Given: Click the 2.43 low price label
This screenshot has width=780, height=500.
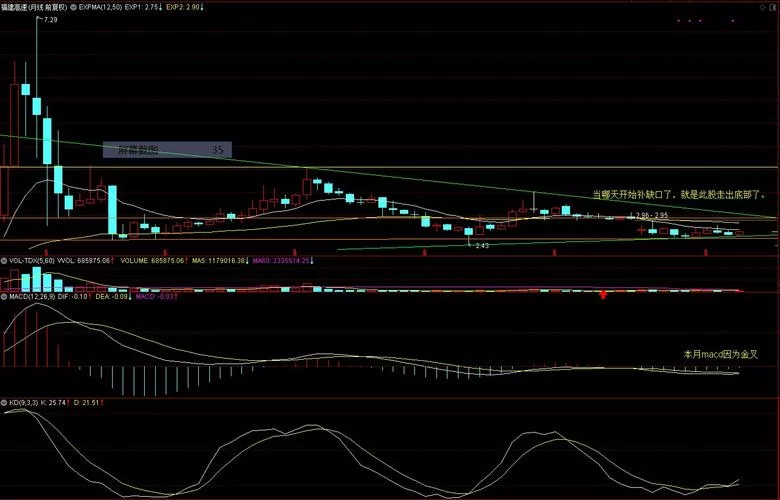Looking at the screenshot, I should coord(482,246).
